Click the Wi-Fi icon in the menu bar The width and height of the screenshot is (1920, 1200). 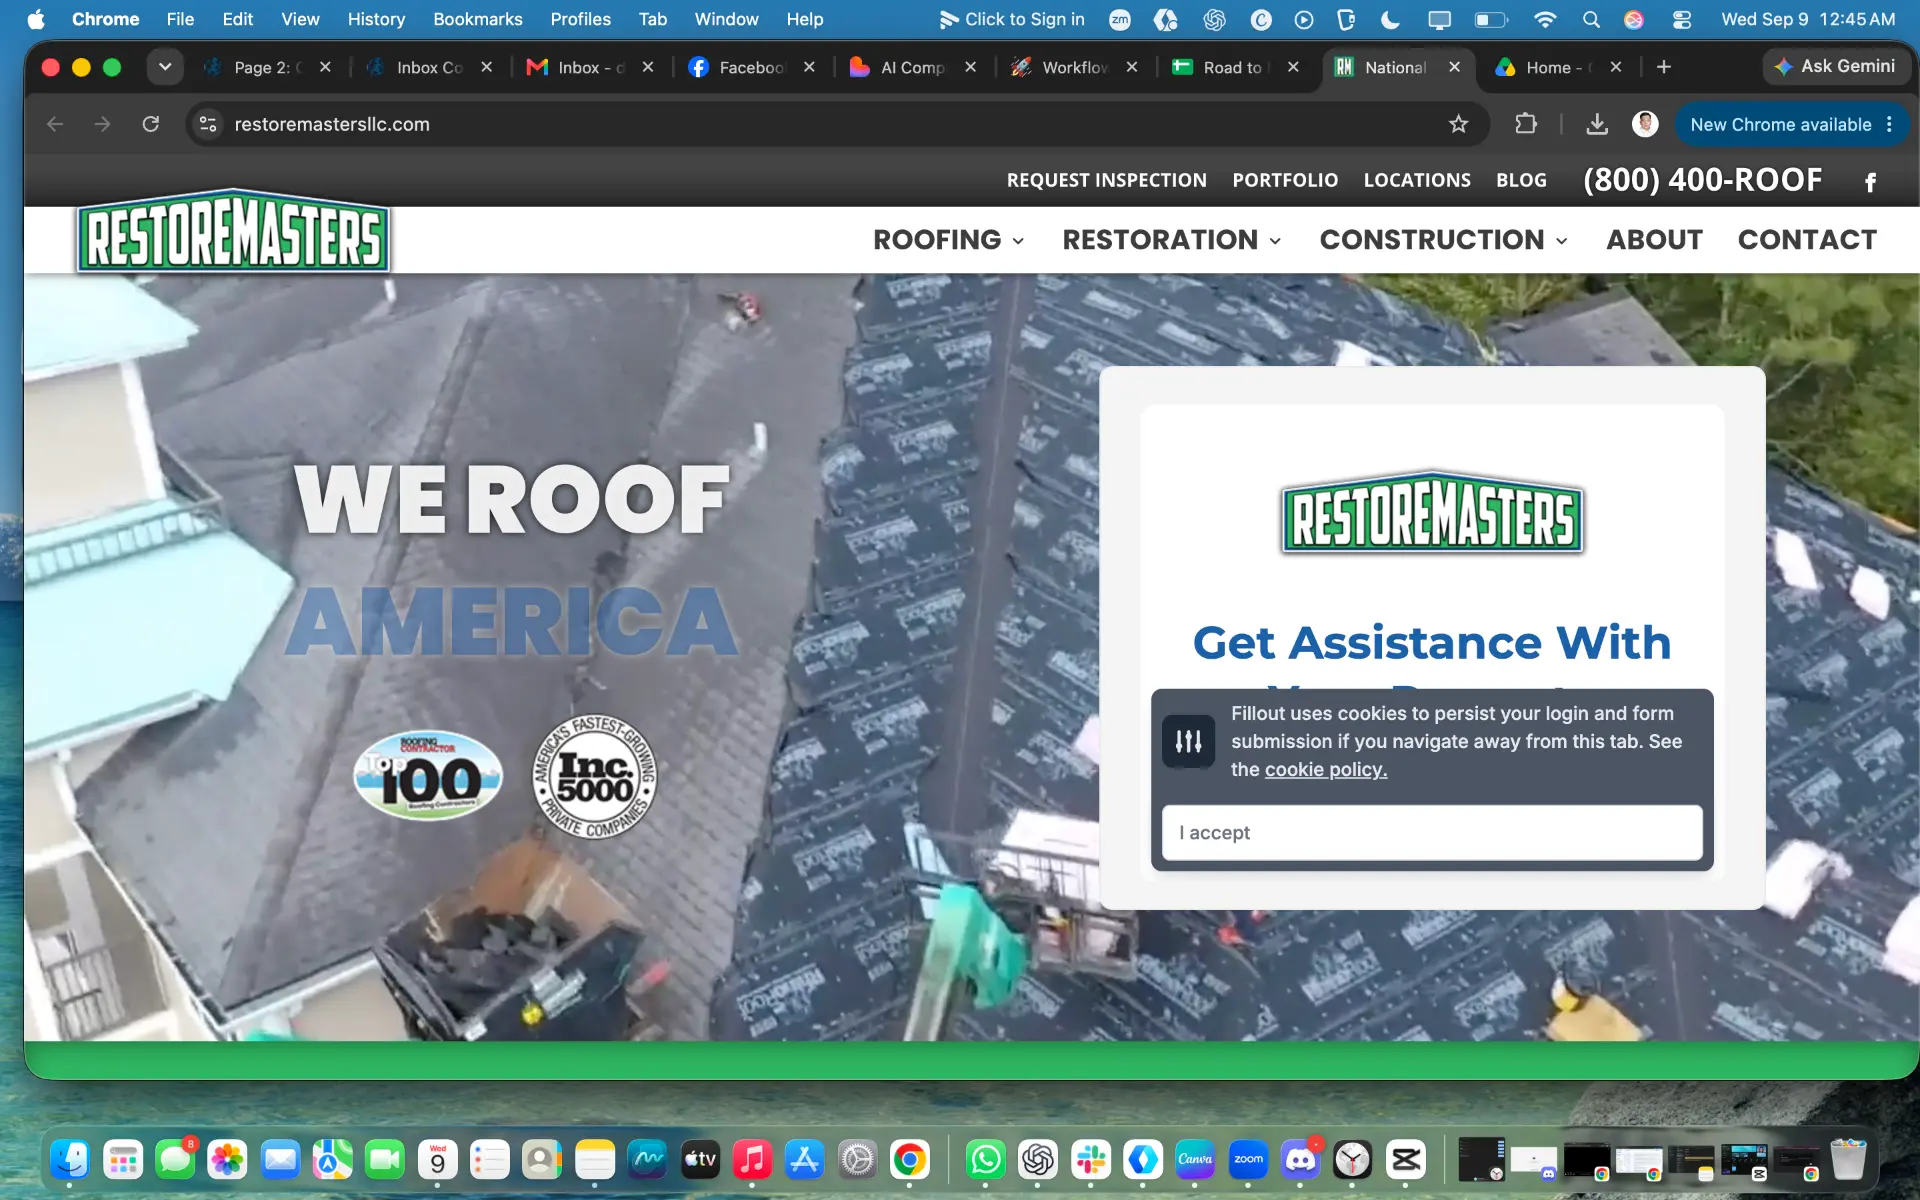coord(1545,19)
